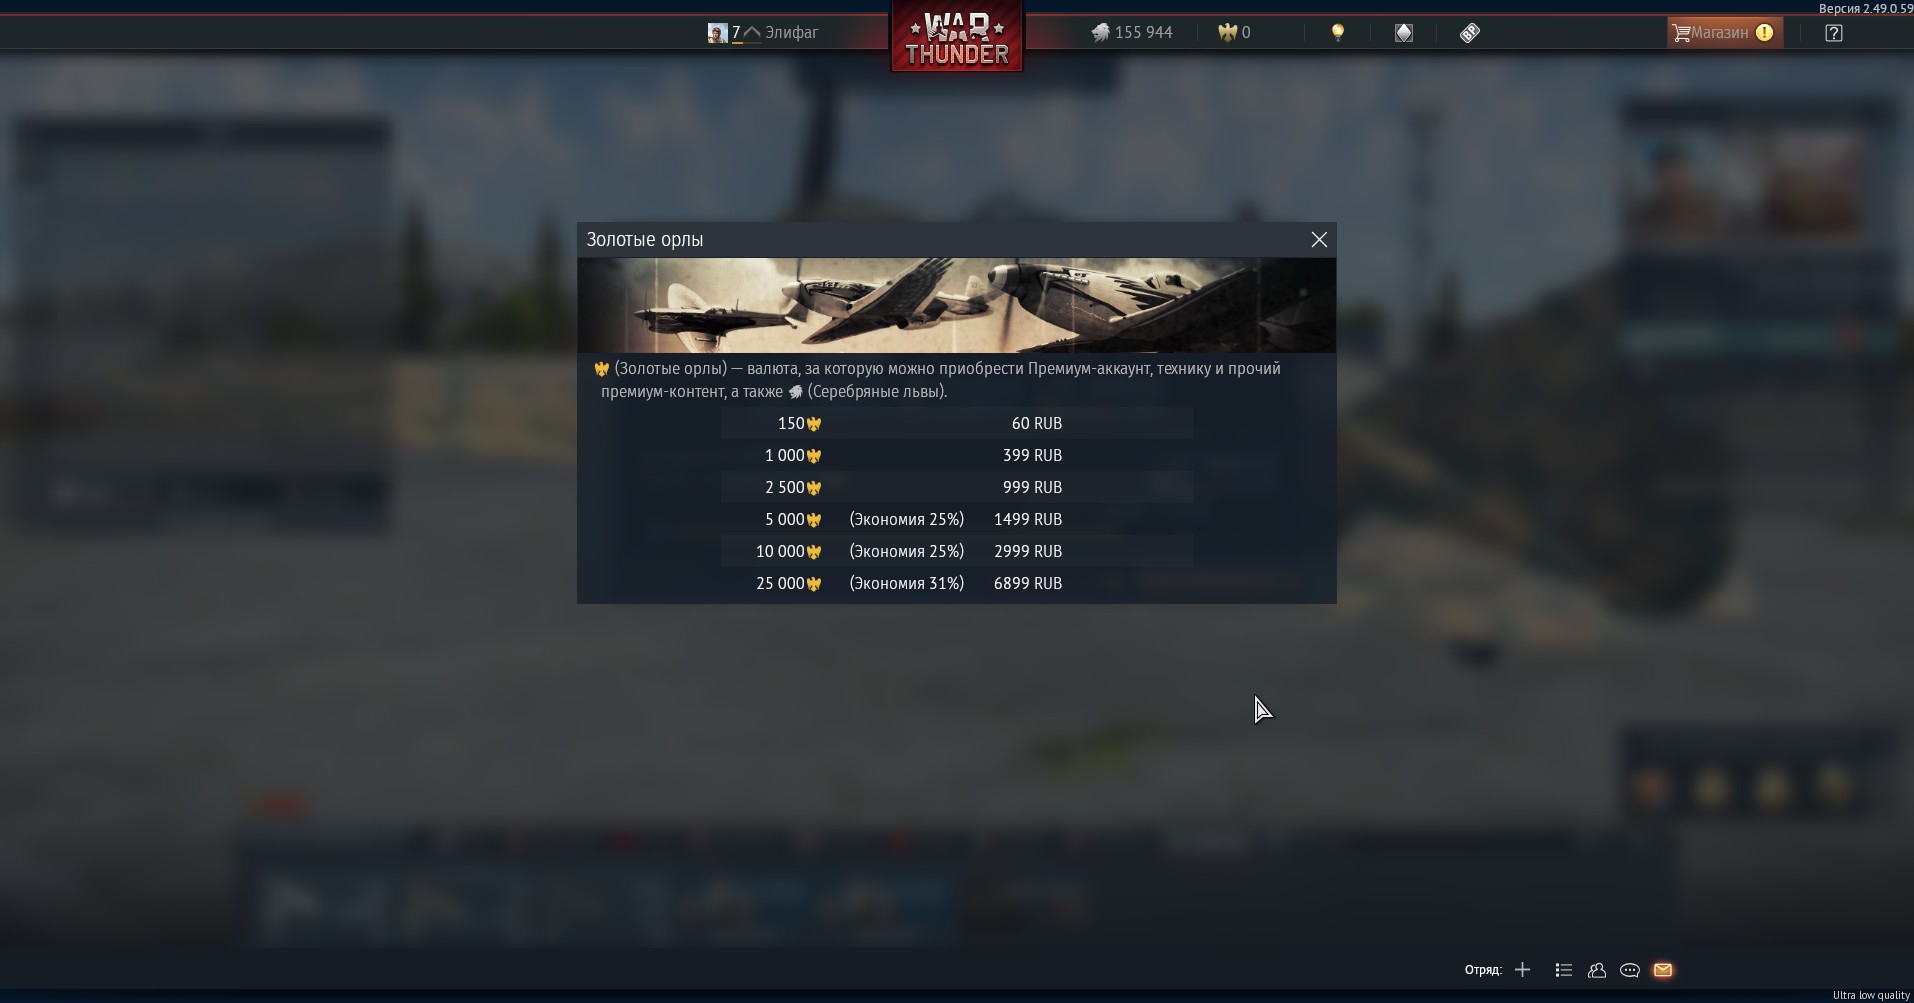The width and height of the screenshot is (1914, 1003).
Task: Add a squad member with plus icon
Action: (1522, 970)
